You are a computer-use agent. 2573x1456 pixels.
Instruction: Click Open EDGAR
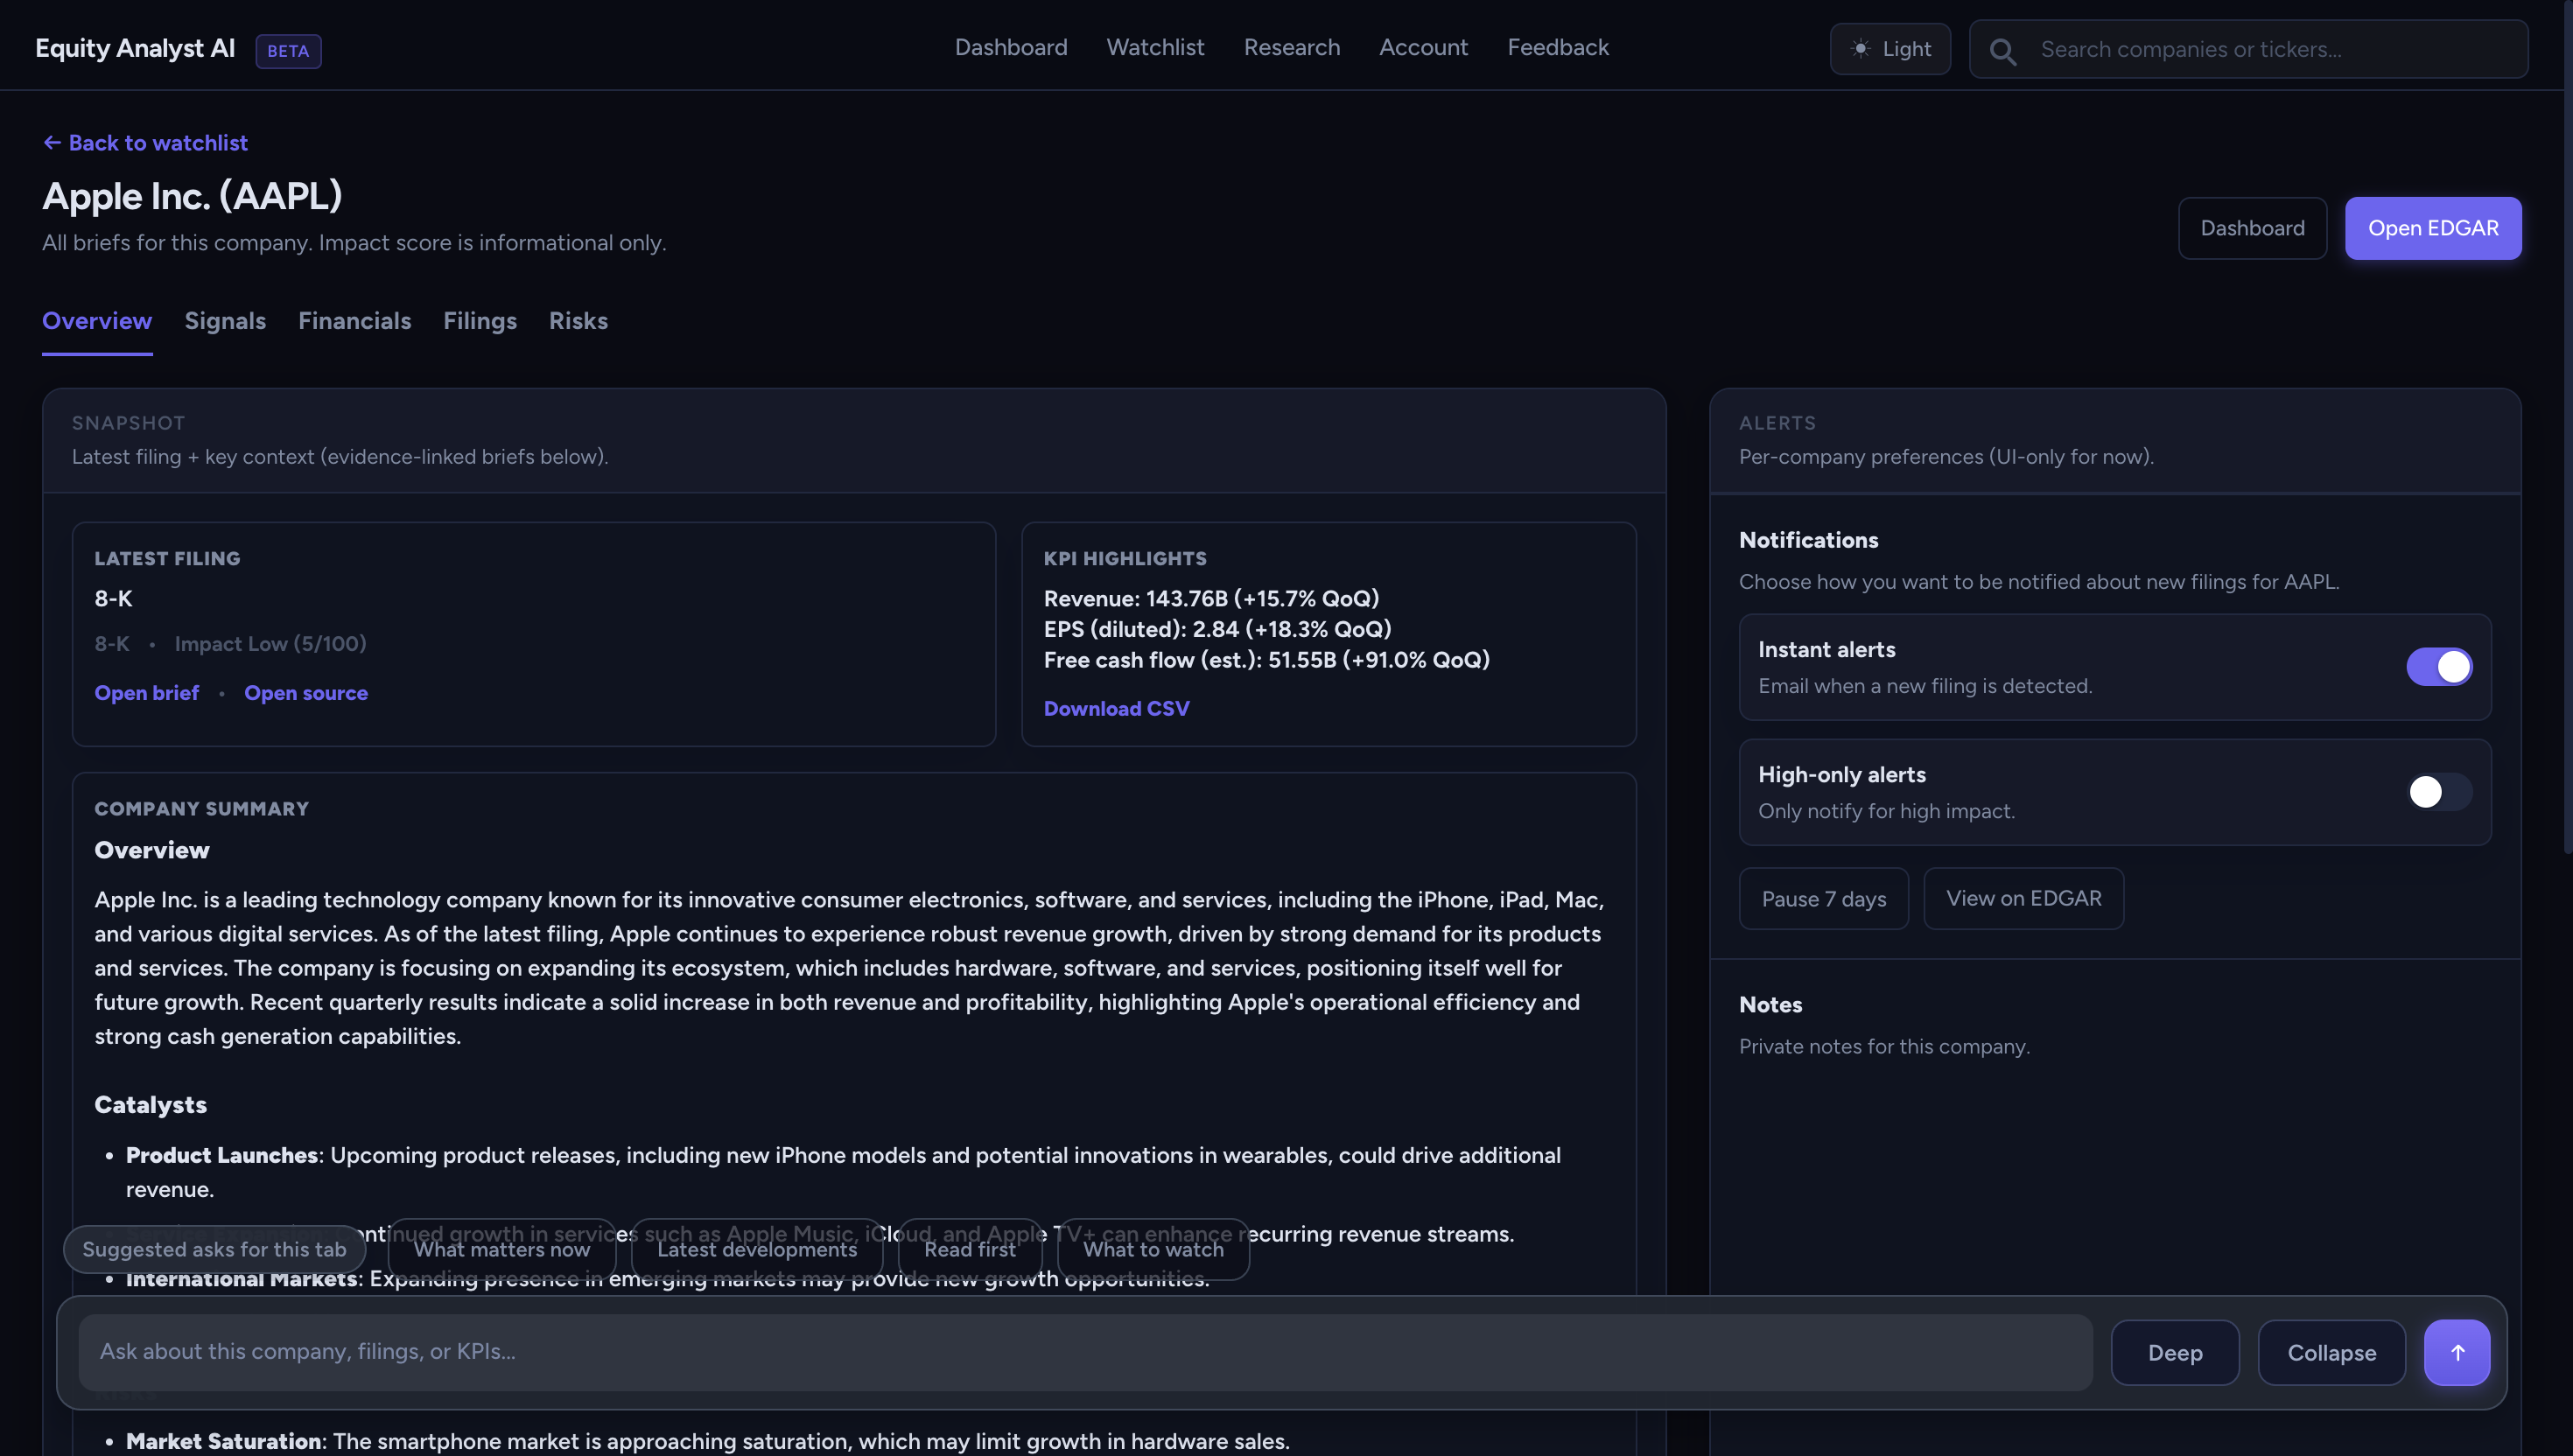(x=2432, y=228)
